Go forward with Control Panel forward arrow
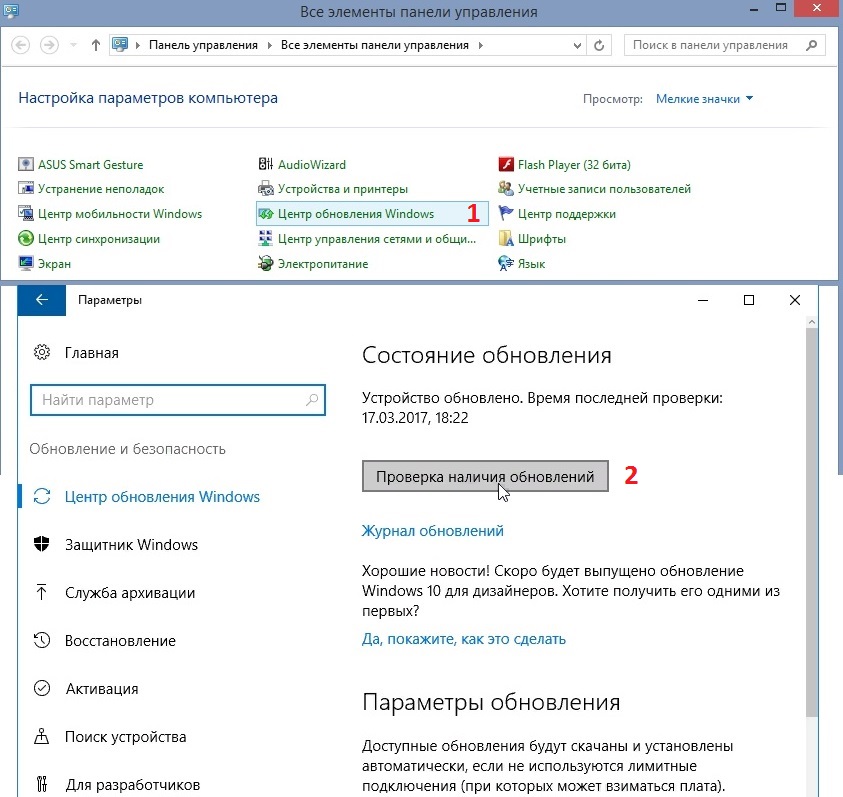Viewport: 843px width, 797px height. click(49, 45)
